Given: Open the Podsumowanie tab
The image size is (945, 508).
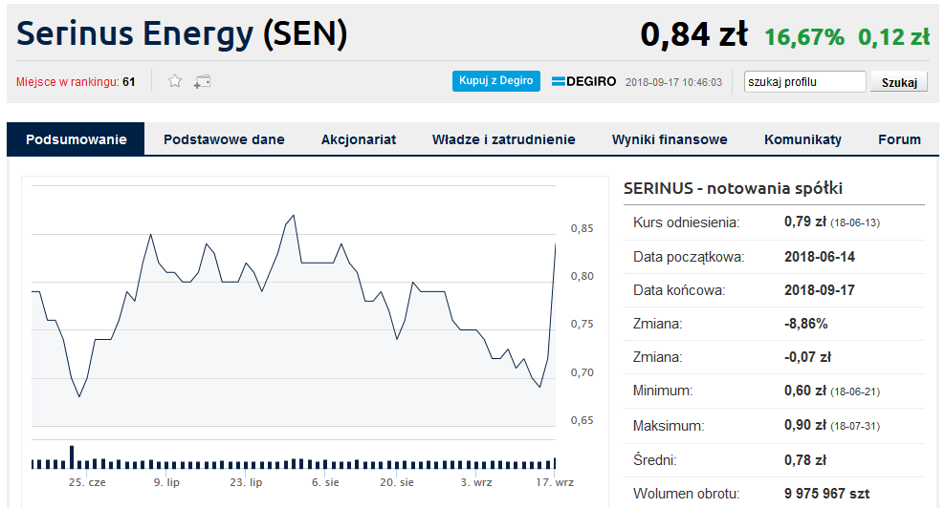Looking at the screenshot, I should point(76,139).
